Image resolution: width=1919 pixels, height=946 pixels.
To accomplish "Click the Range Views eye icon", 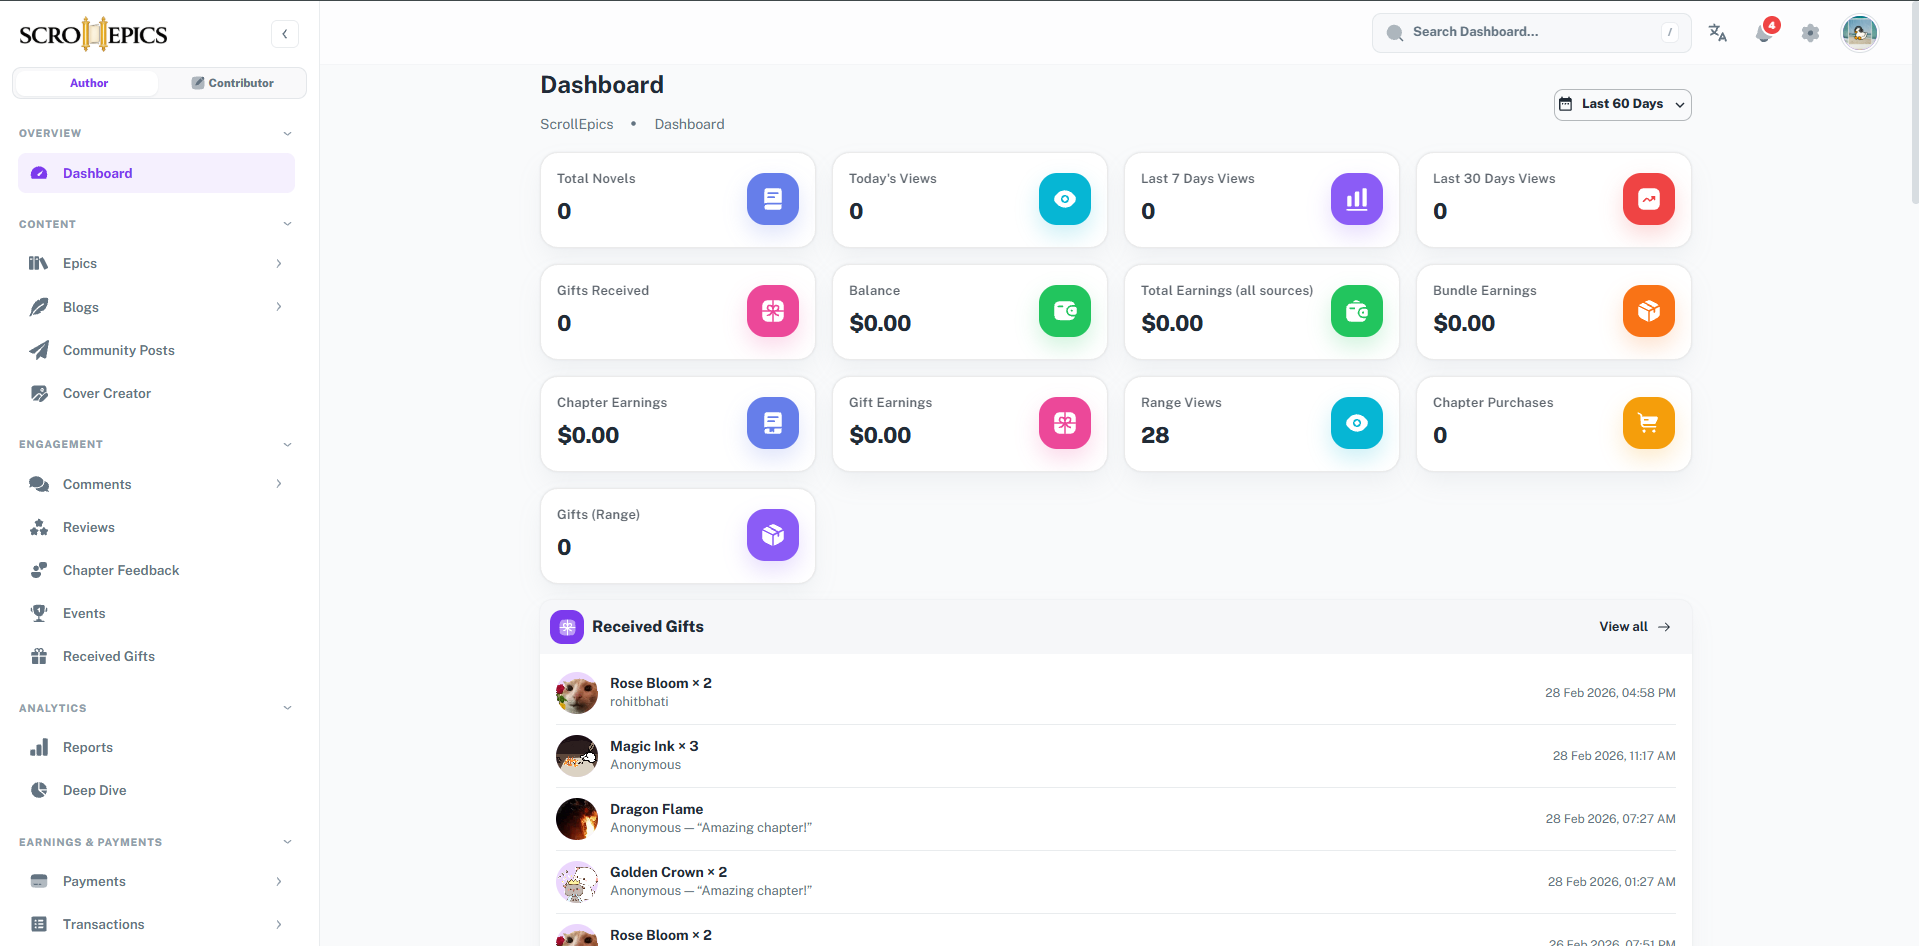I will tap(1357, 423).
